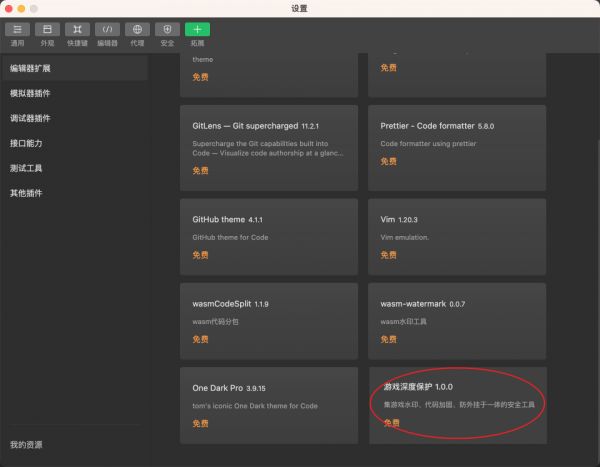Open the 编辑器 editor settings tab
The height and width of the screenshot is (467, 600).
(x=107, y=34)
